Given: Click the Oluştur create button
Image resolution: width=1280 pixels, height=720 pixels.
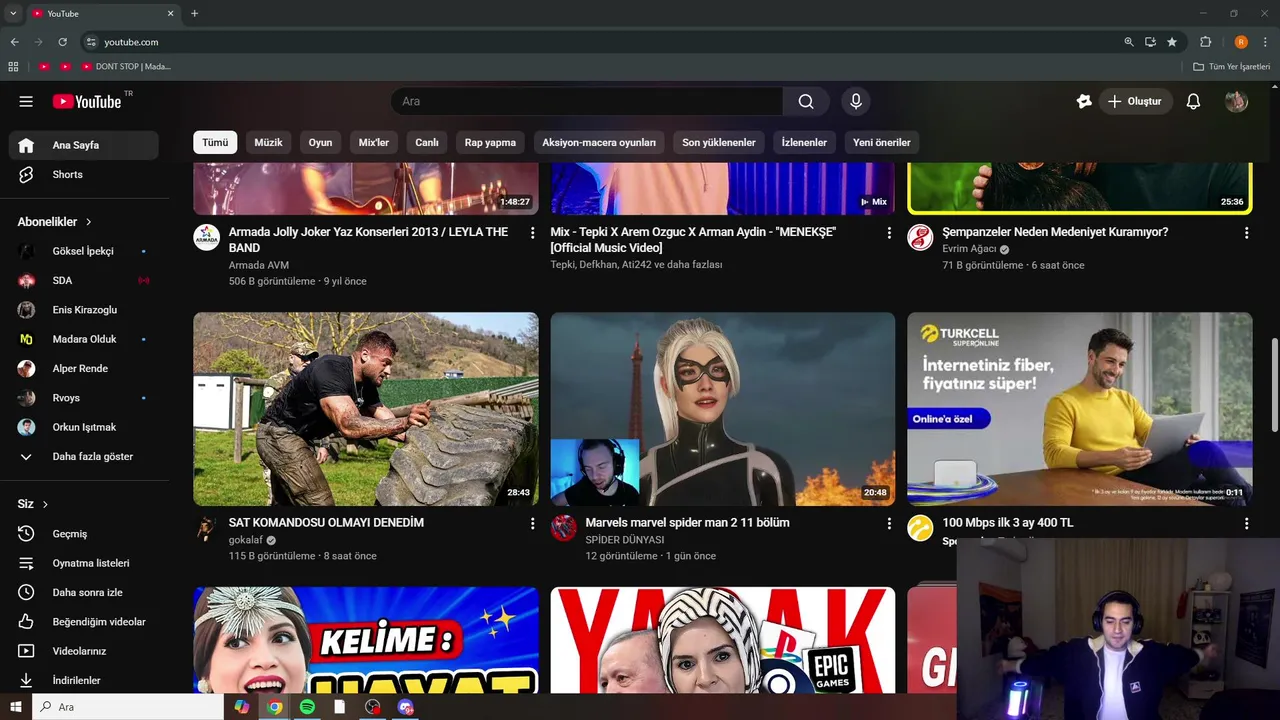Looking at the screenshot, I should (x=1135, y=101).
